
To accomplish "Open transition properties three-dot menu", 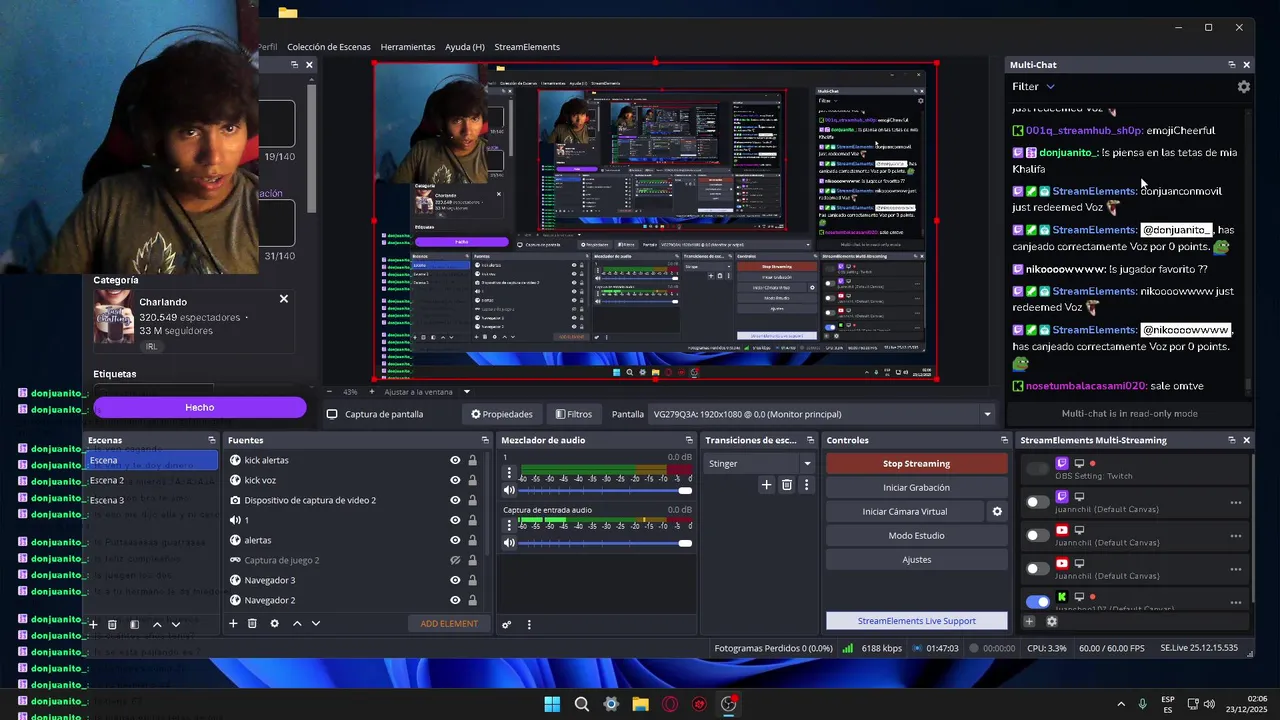I will 806,485.
